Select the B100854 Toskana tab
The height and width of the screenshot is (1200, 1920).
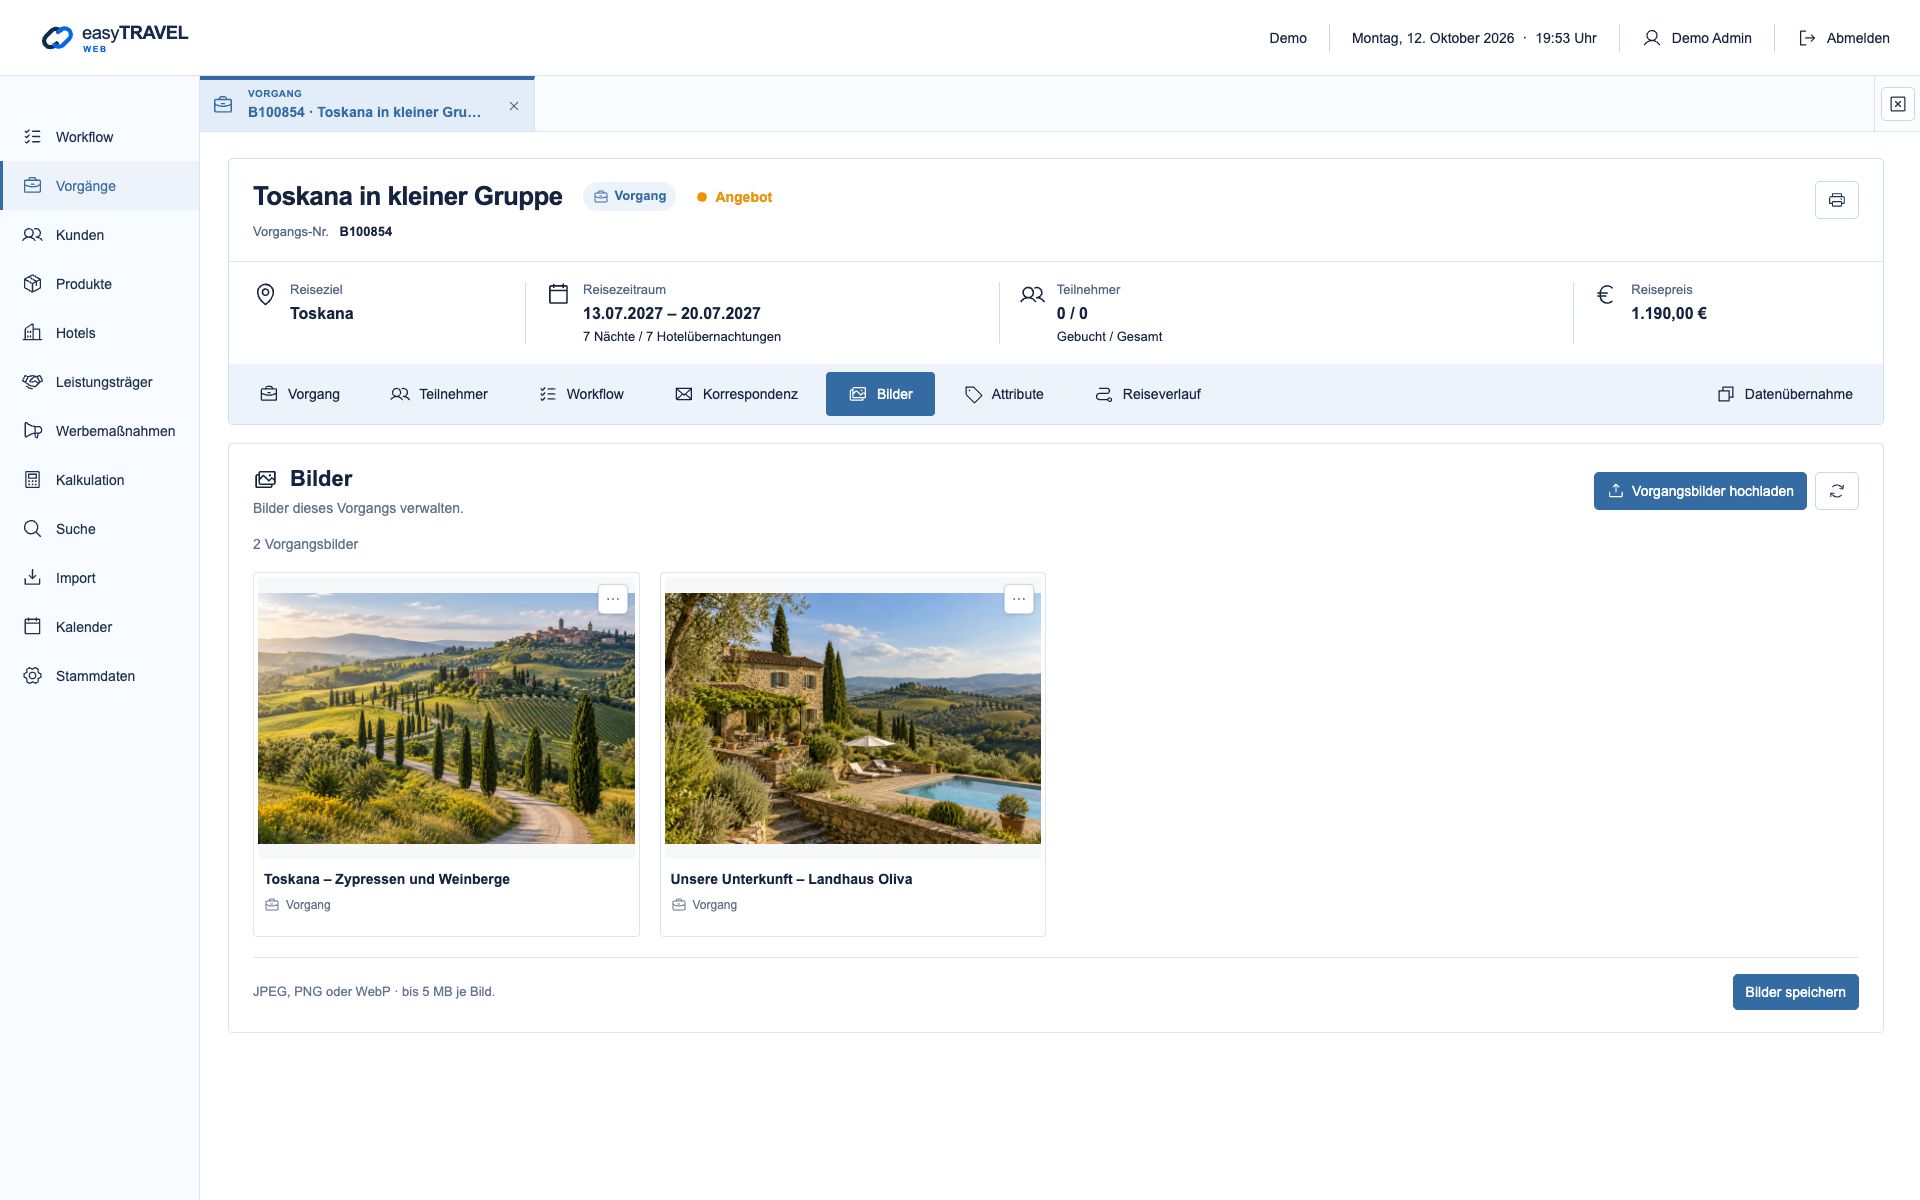pos(365,104)
